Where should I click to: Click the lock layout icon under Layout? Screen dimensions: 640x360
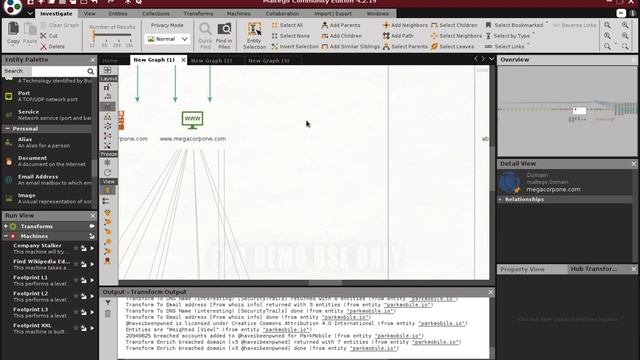[107, 87]
